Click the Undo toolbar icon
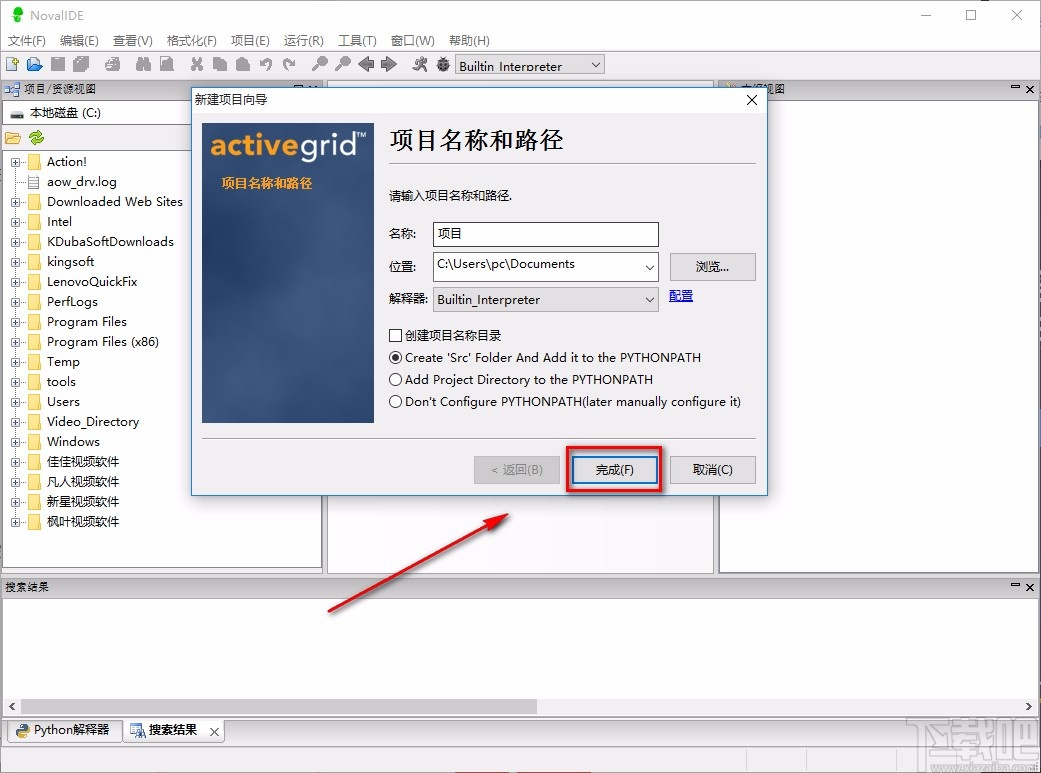 click(266, 64)
